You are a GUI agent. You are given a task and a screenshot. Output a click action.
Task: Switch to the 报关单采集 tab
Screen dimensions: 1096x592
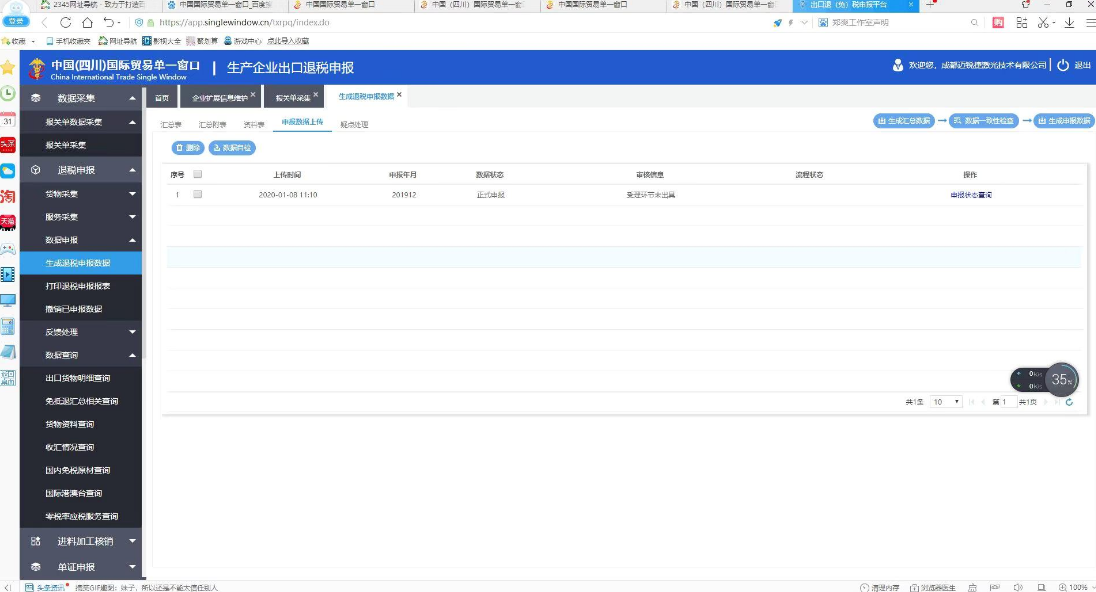click(x=293, y=97)
